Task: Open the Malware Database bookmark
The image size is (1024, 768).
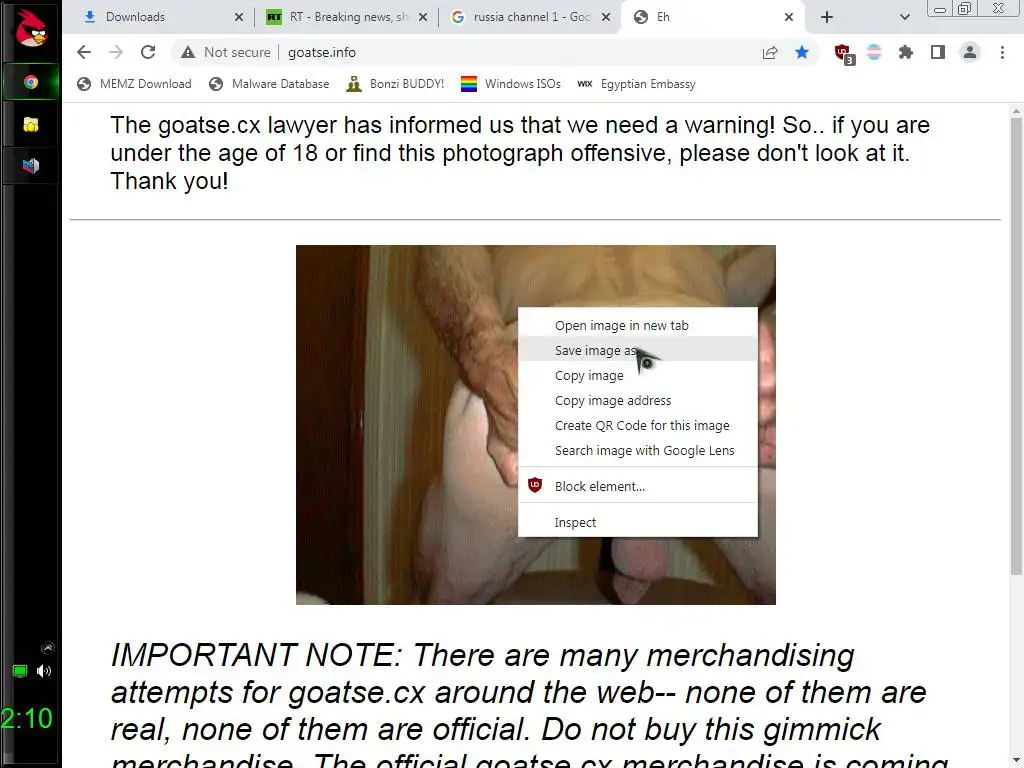Action: [269, 84]
